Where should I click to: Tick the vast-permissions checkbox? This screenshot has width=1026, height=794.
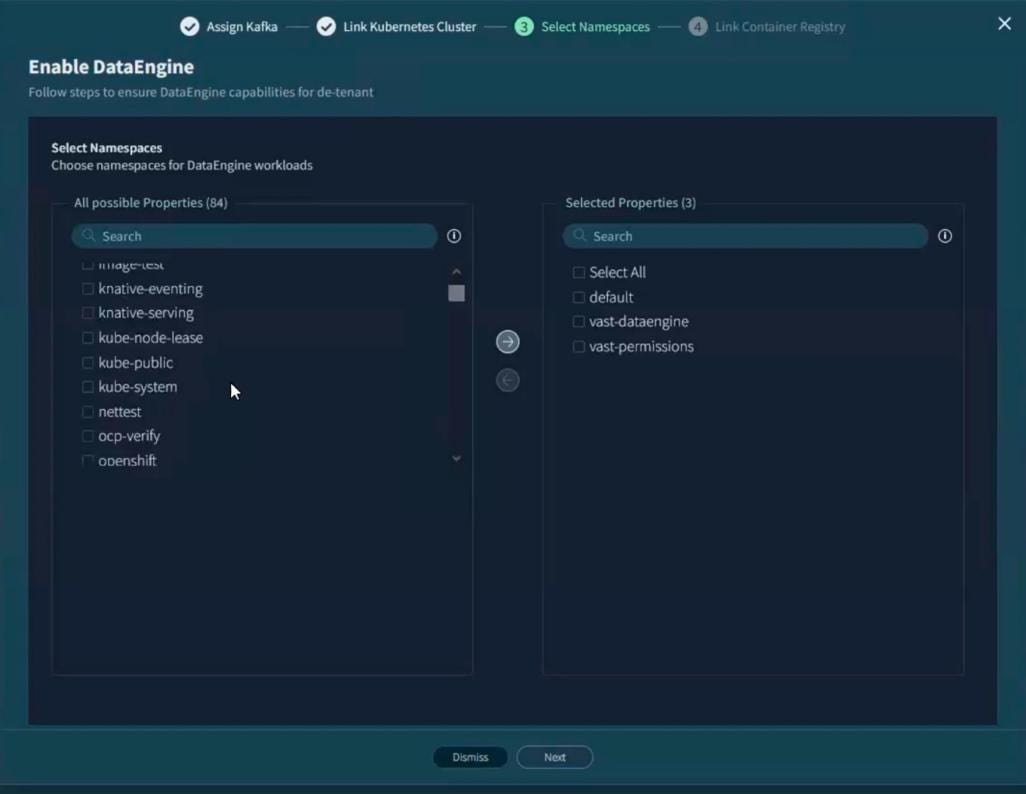point(578,346)
